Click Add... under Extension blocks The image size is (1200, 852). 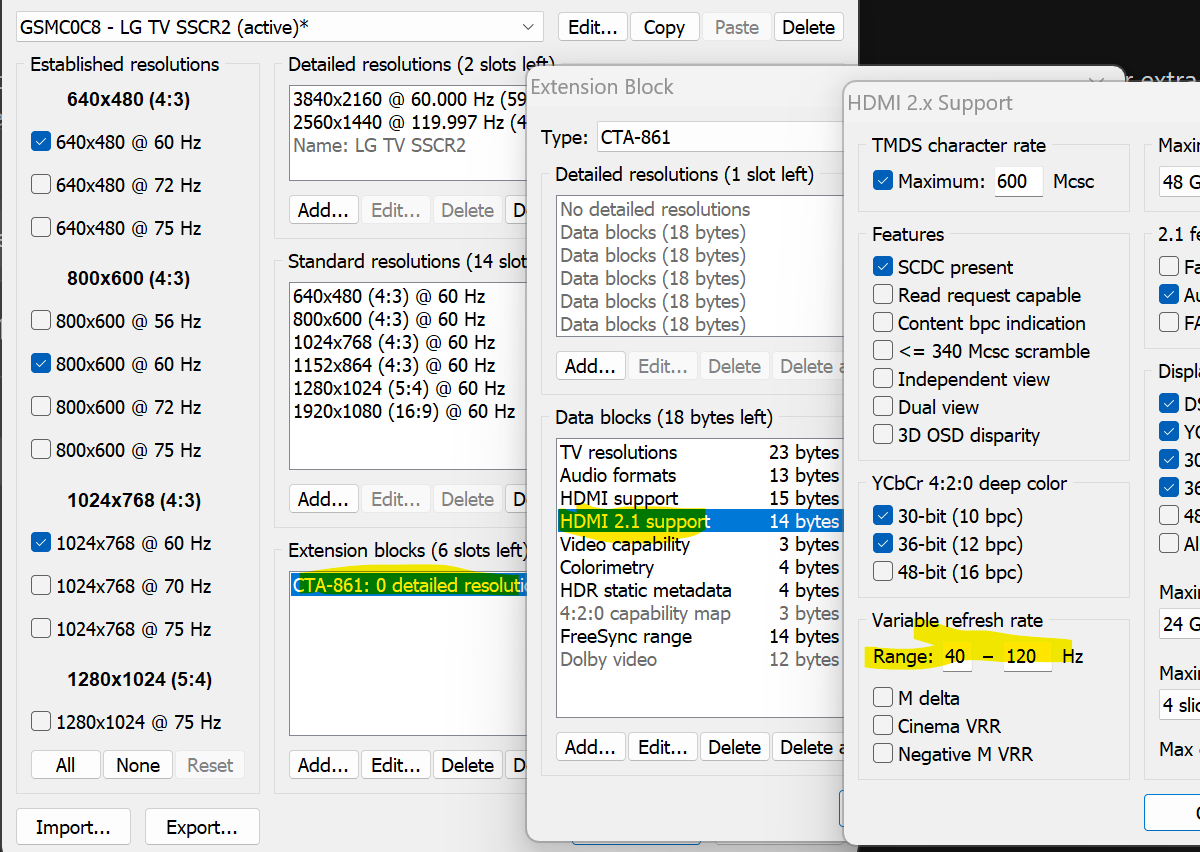(x=324, y=765)
